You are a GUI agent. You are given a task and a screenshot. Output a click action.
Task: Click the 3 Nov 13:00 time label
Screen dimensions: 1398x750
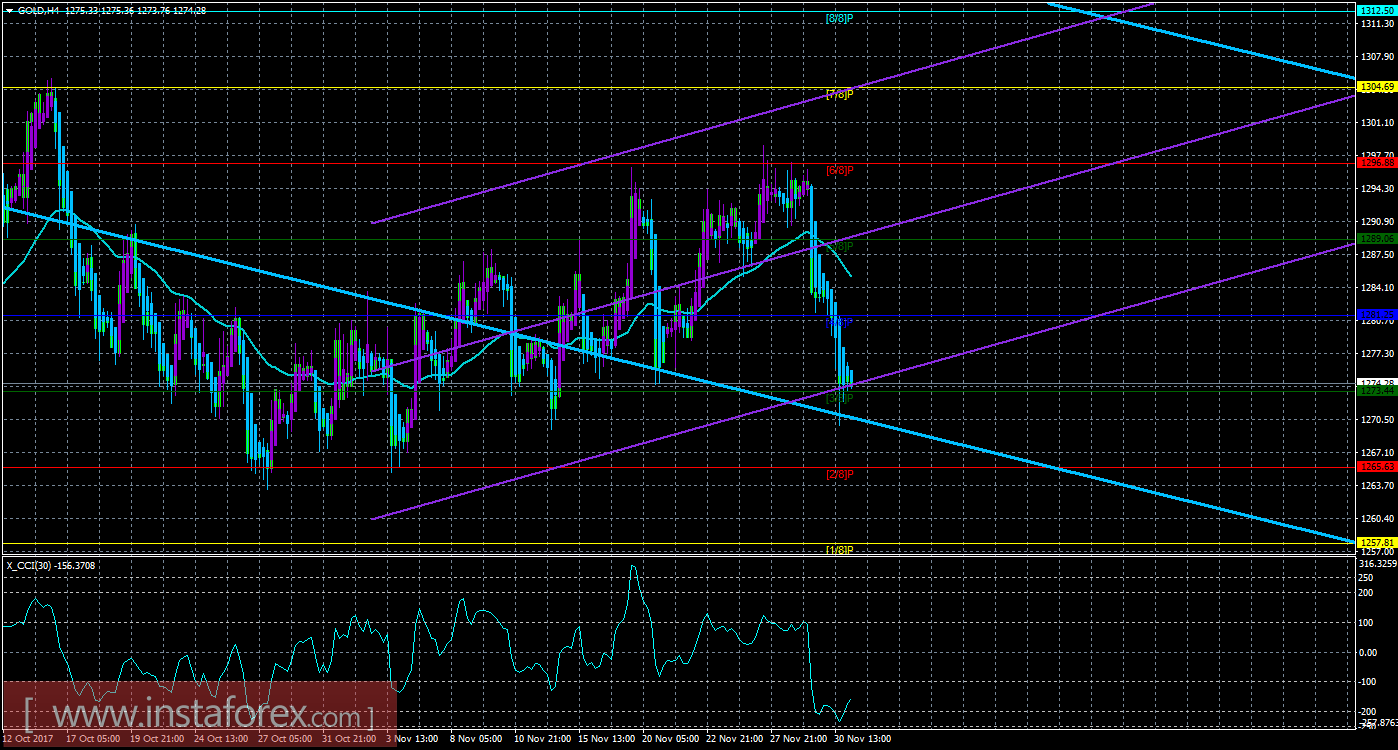point(412,740)
